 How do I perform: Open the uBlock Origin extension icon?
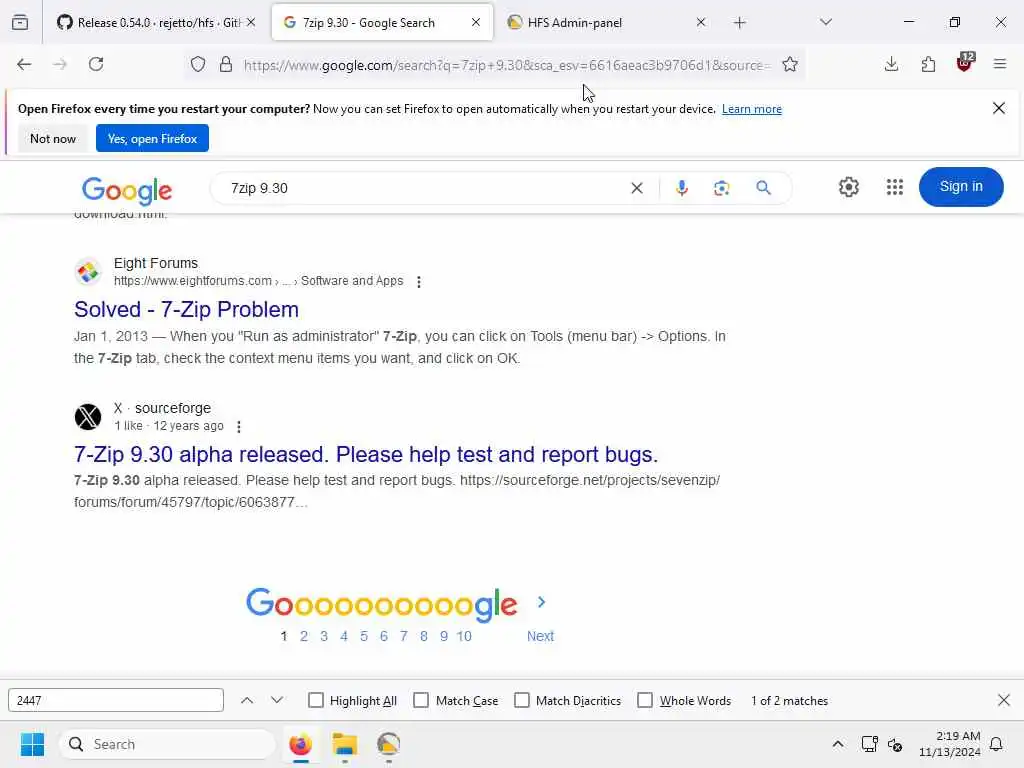[965, 63]
